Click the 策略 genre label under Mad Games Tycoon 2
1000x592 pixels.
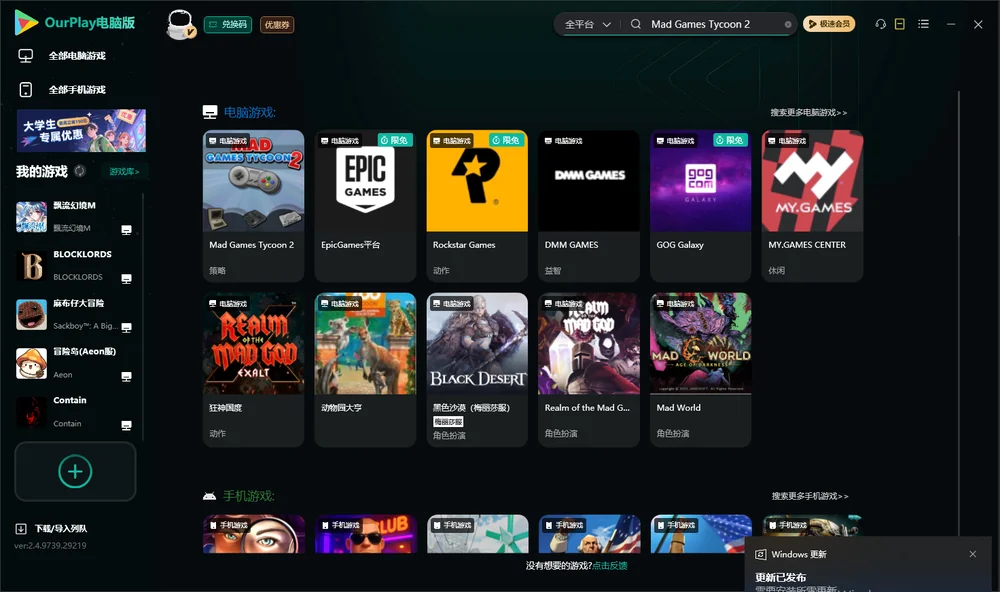point(217,270)
